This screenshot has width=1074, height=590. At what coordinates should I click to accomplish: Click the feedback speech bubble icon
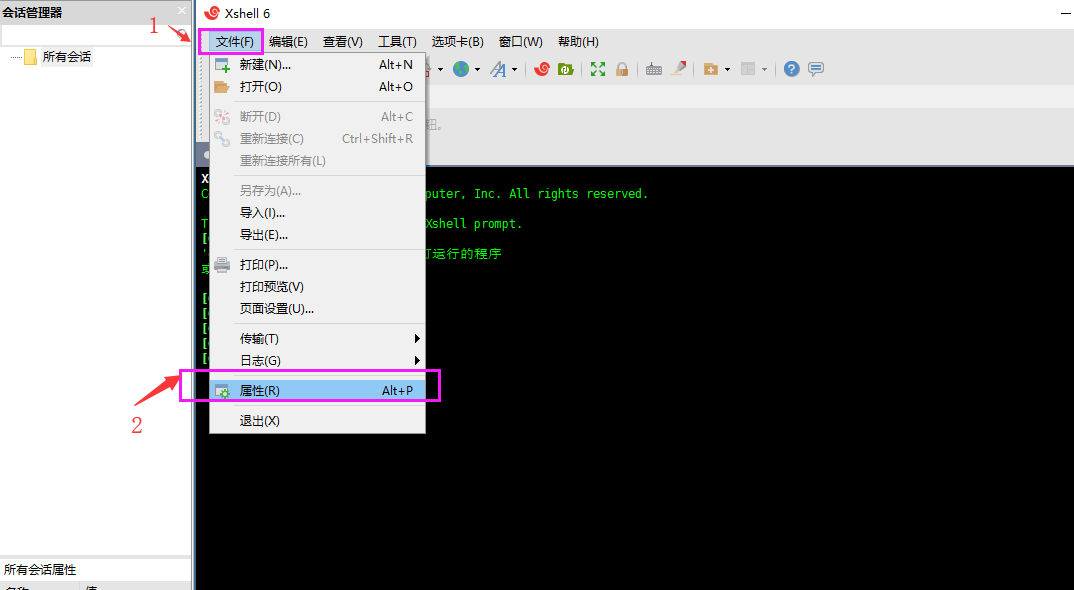[816, 69]
